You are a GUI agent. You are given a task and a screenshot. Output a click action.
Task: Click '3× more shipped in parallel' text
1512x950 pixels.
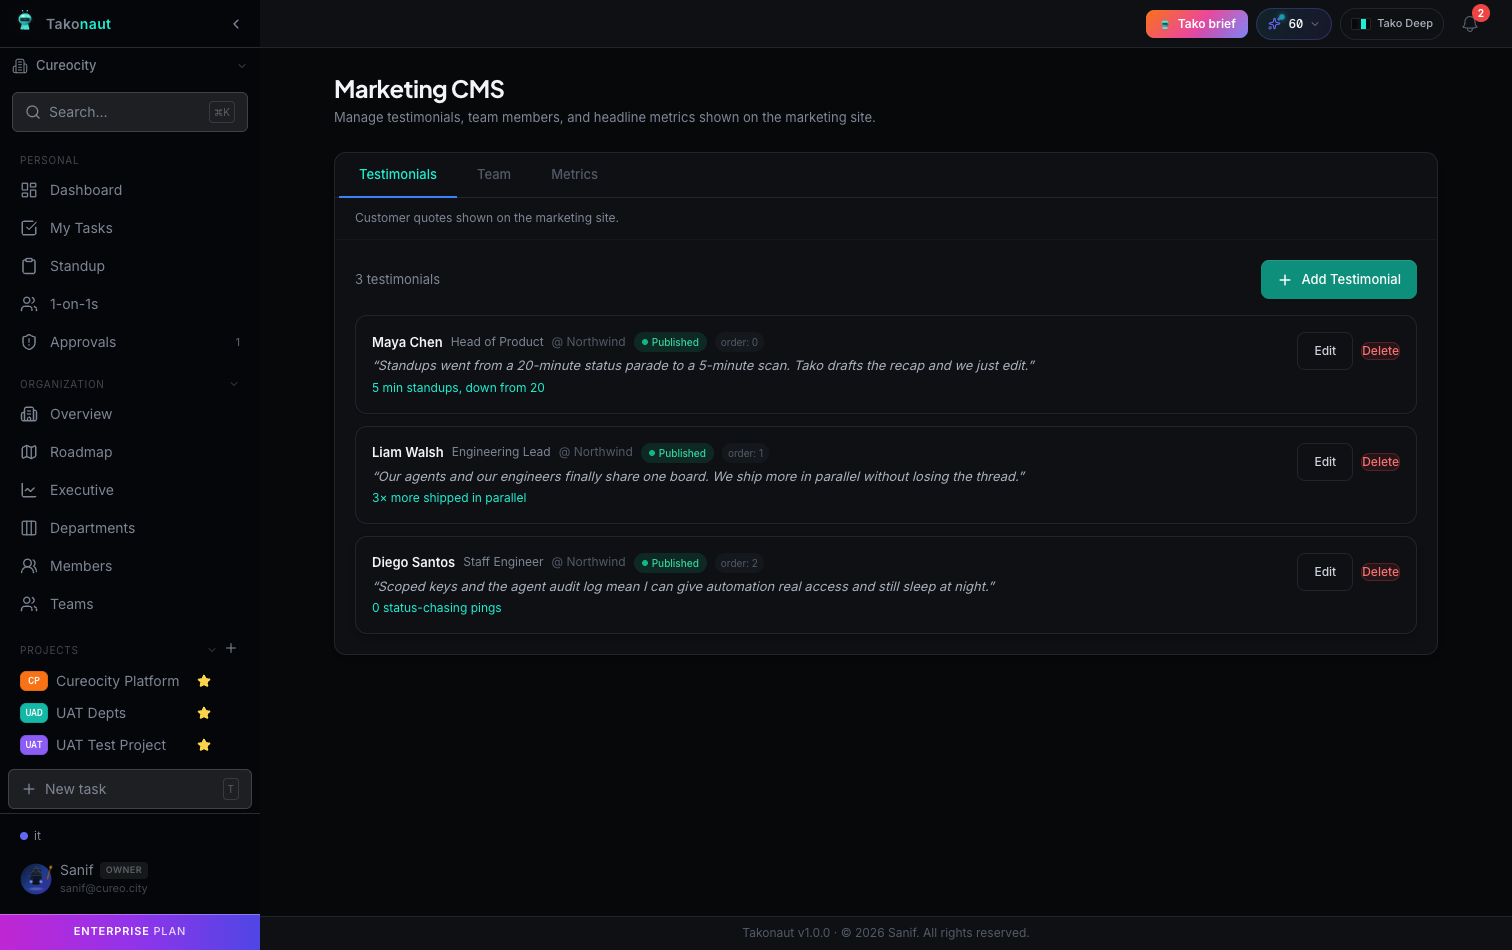pyautogui.click(x=449, y=498)
